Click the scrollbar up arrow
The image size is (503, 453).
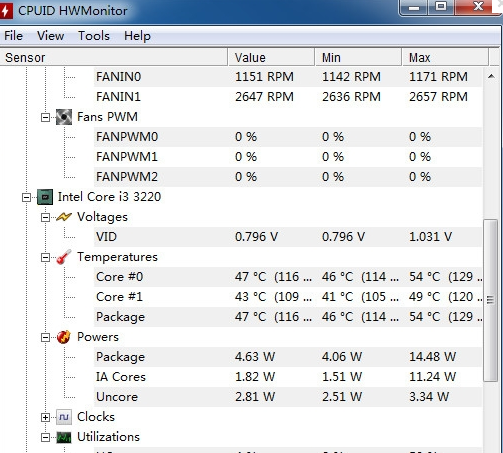491,76
